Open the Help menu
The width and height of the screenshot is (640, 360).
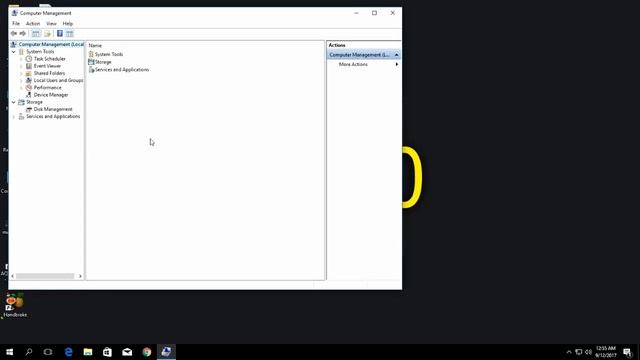click(x=68, y=24)
